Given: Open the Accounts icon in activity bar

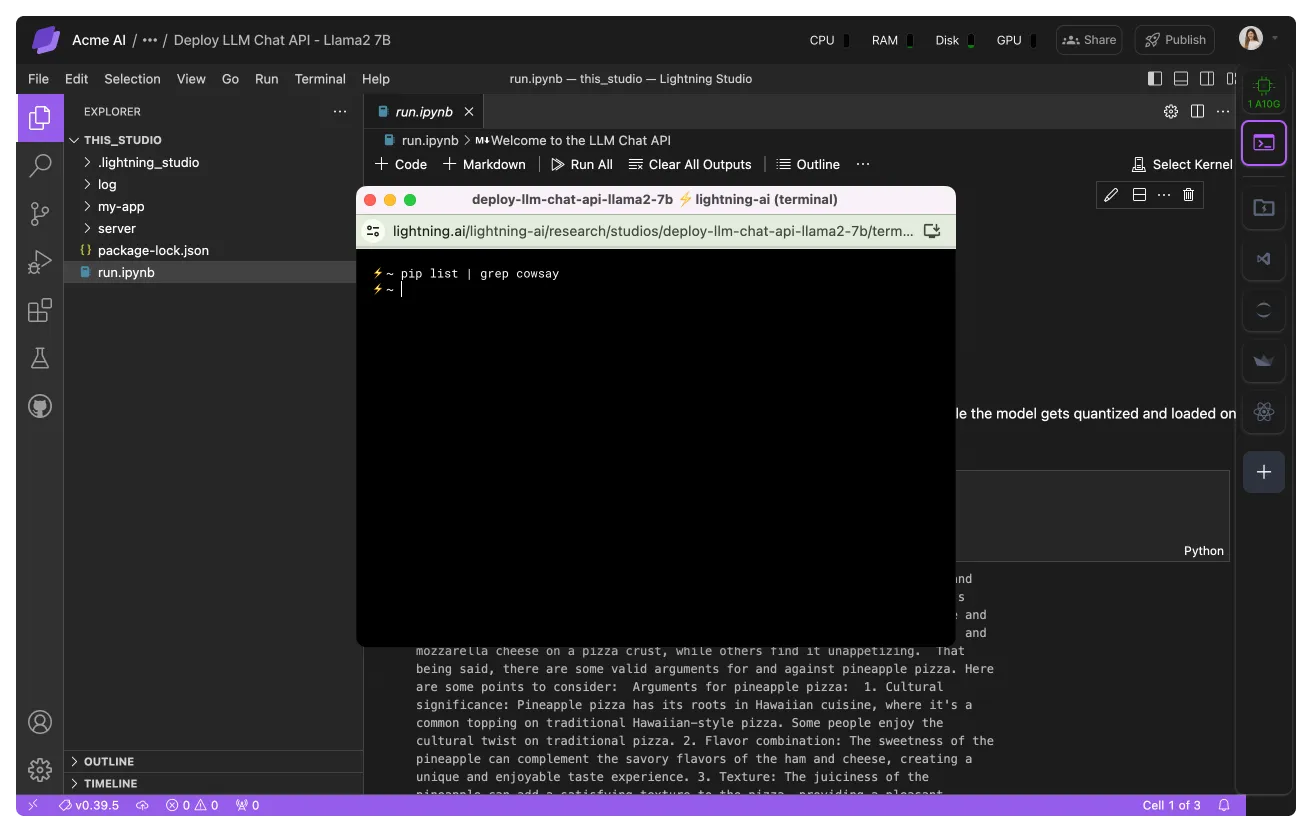Looking at the screenshot, I should coord(40,722).
